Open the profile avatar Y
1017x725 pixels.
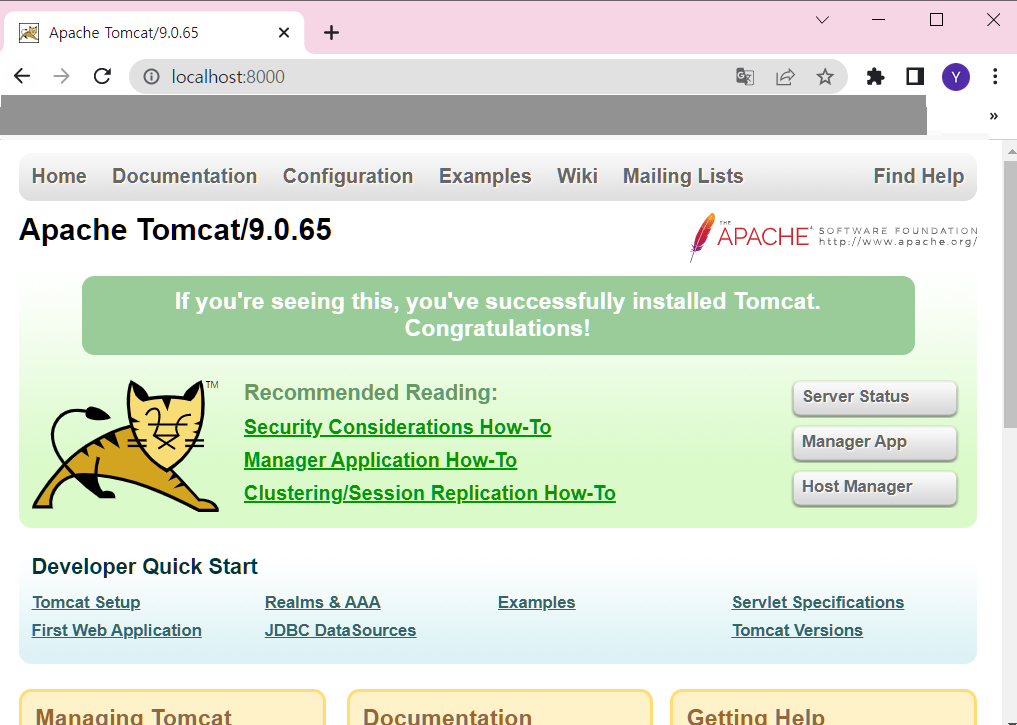955,77
